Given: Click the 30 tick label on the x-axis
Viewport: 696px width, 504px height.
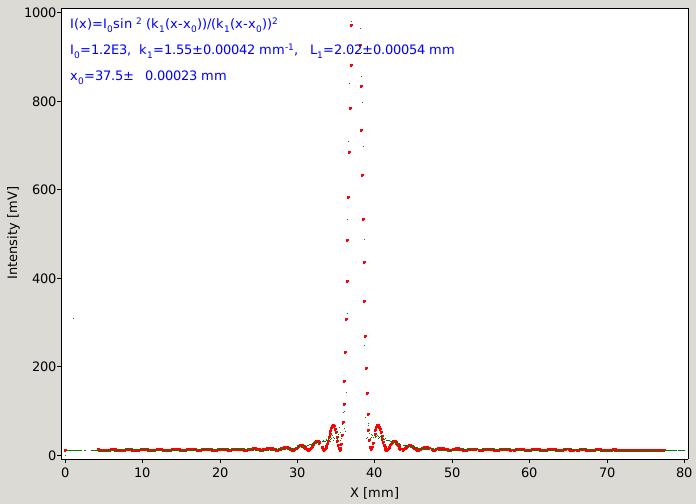Looking at the screenshot, I should click(x=297, y=472).
